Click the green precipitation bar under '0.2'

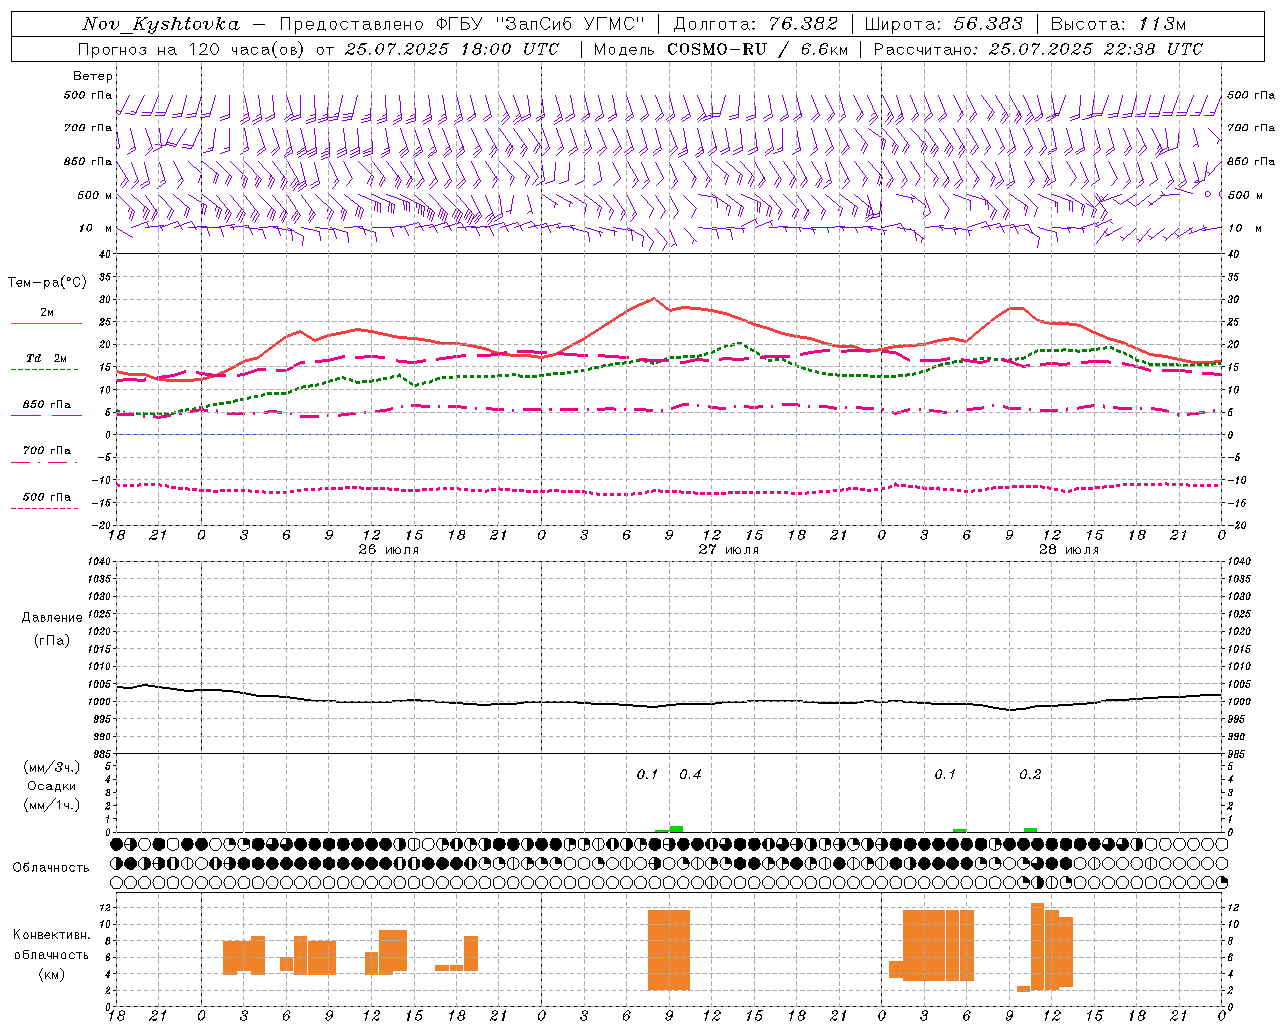pos(1030,830)
